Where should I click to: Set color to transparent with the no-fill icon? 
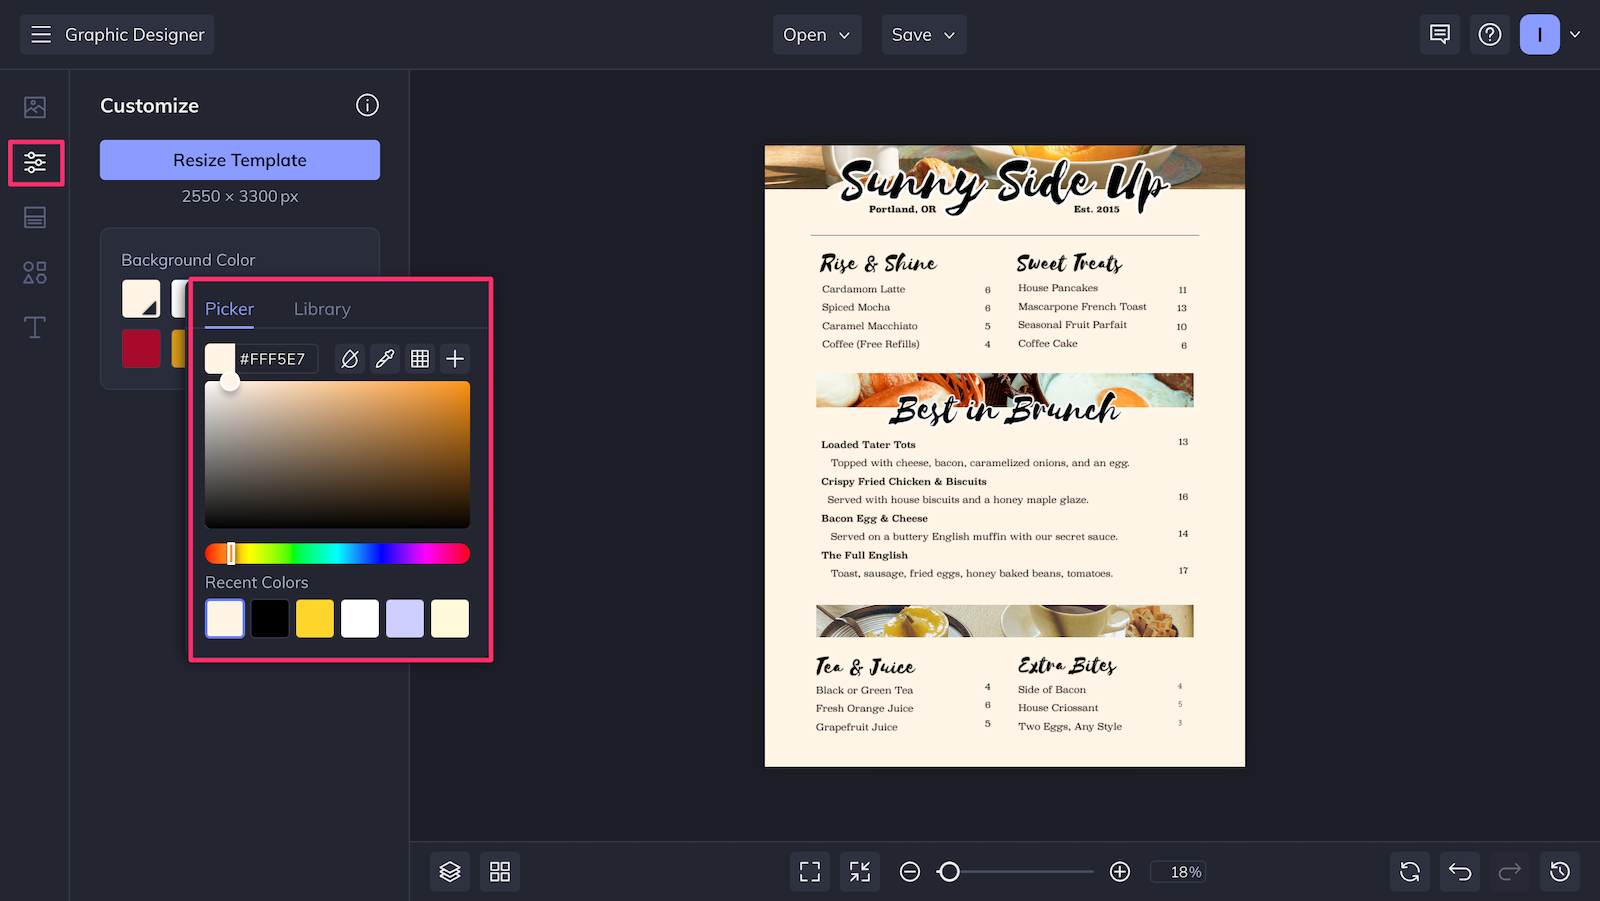(350, 358)
